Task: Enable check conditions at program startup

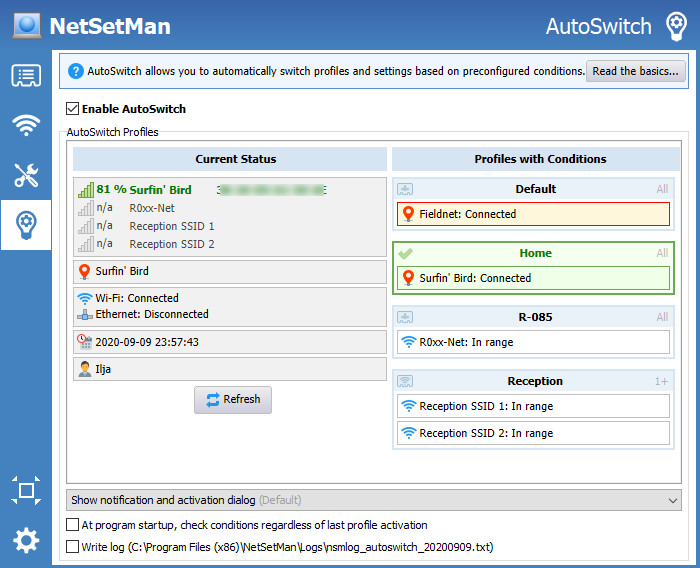Action: click(x=72, y=525)
